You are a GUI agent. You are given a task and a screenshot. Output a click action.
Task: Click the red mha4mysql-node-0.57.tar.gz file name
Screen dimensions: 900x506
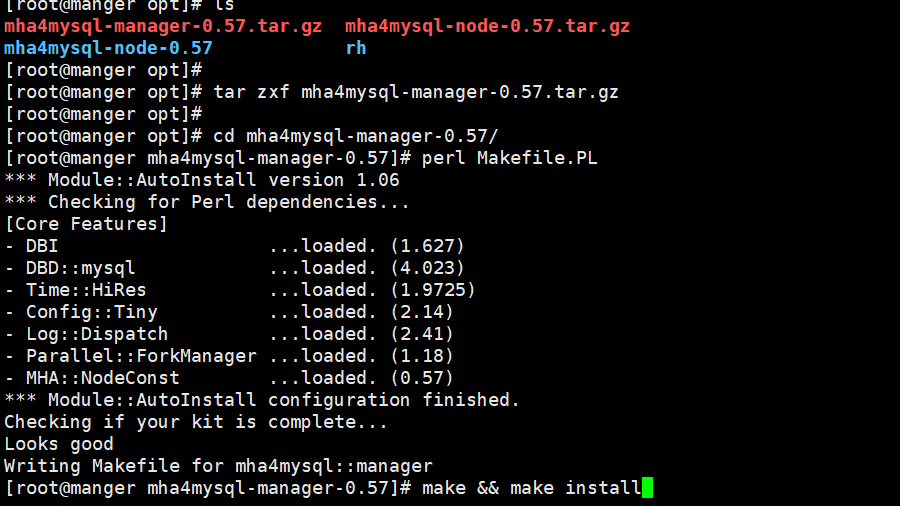pyautogui.click(x=487, y=26)
